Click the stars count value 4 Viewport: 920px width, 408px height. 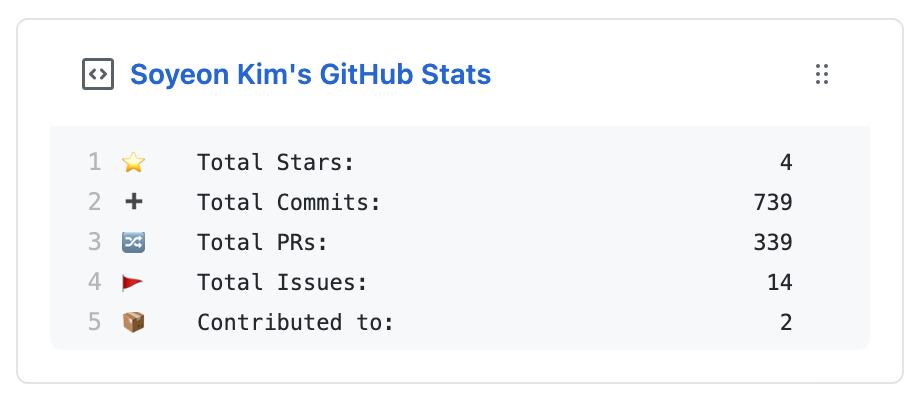(x=786, y=162)
